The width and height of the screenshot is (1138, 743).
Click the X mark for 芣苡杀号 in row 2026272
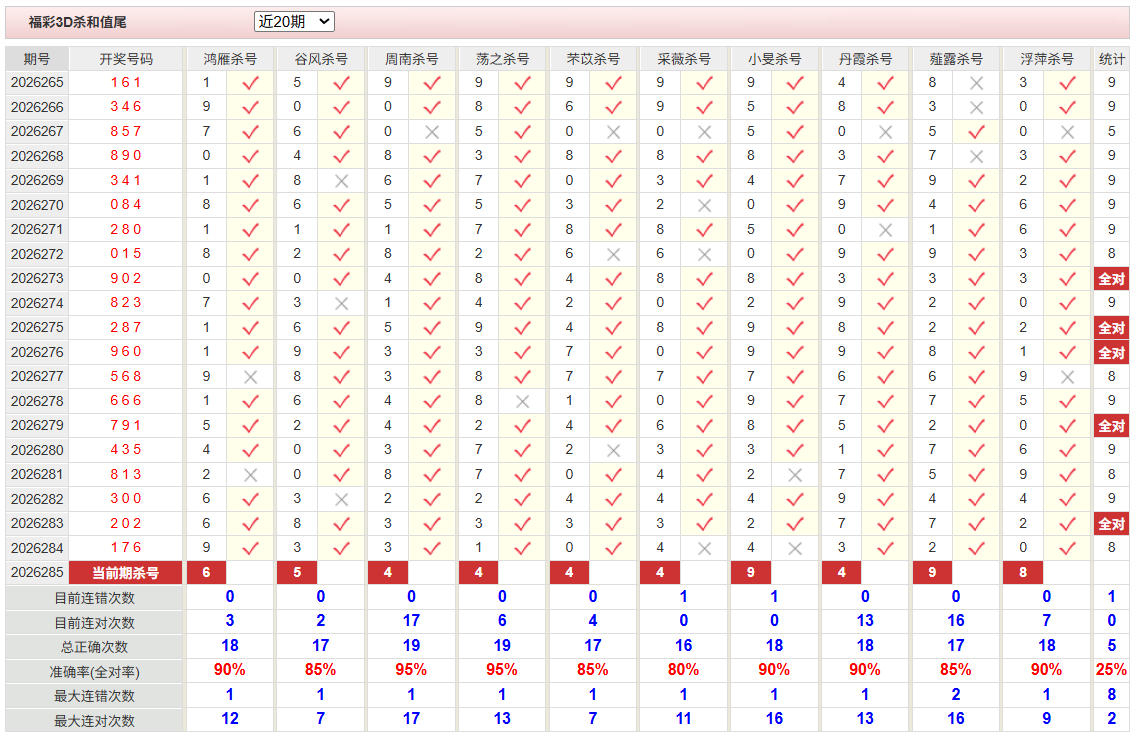[x=613, y=255]
